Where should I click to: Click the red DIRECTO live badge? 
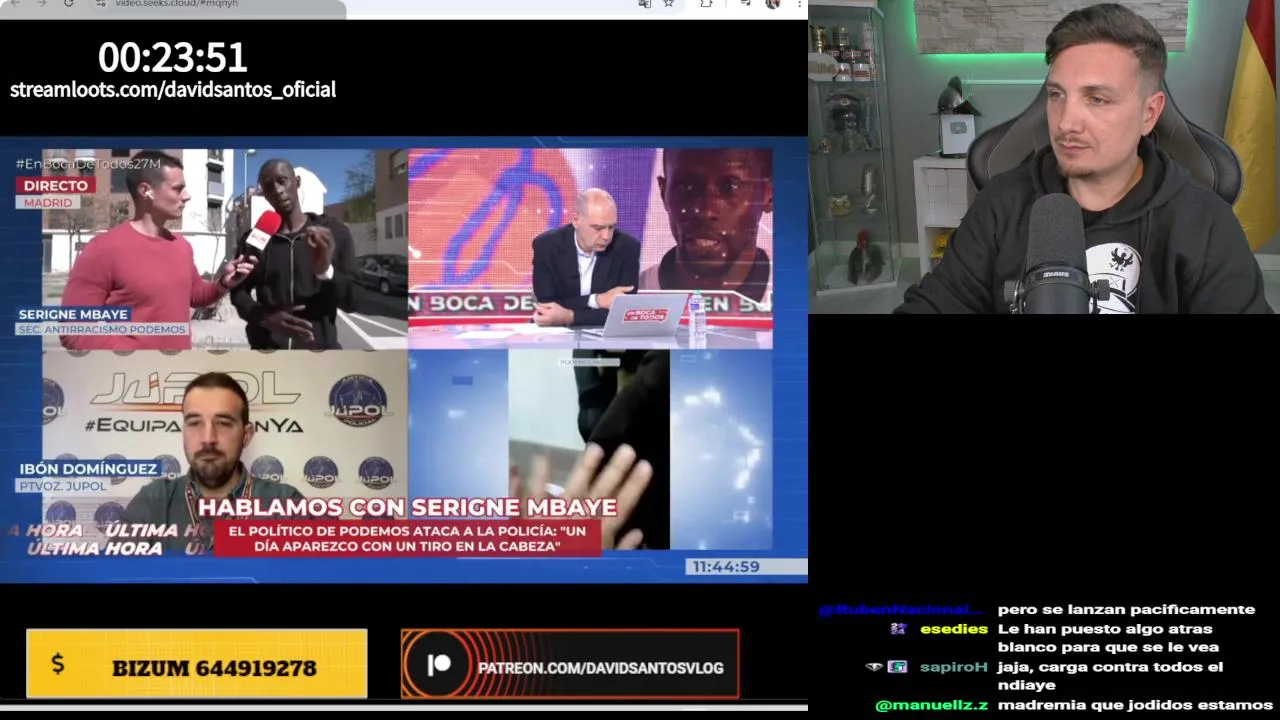tap(55, 185)
